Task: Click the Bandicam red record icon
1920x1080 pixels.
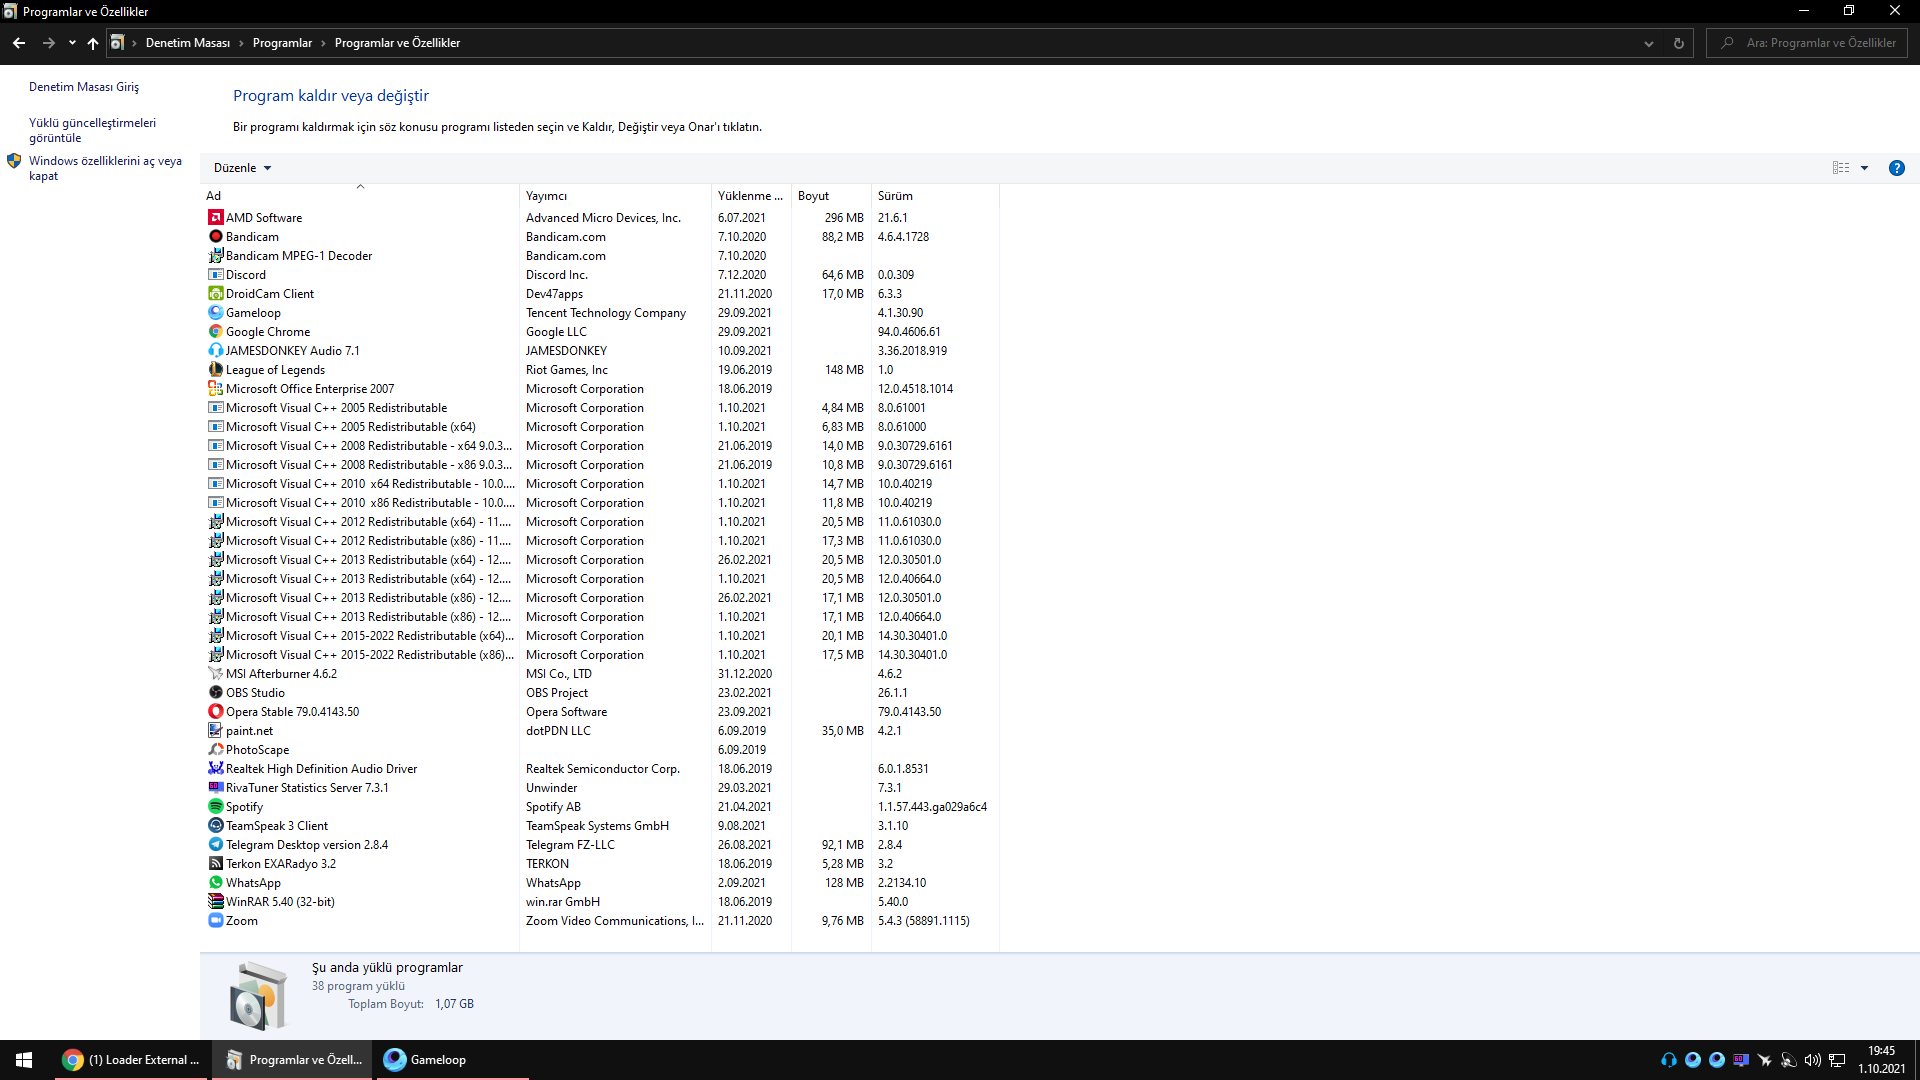Action: [x=215, y=236]
